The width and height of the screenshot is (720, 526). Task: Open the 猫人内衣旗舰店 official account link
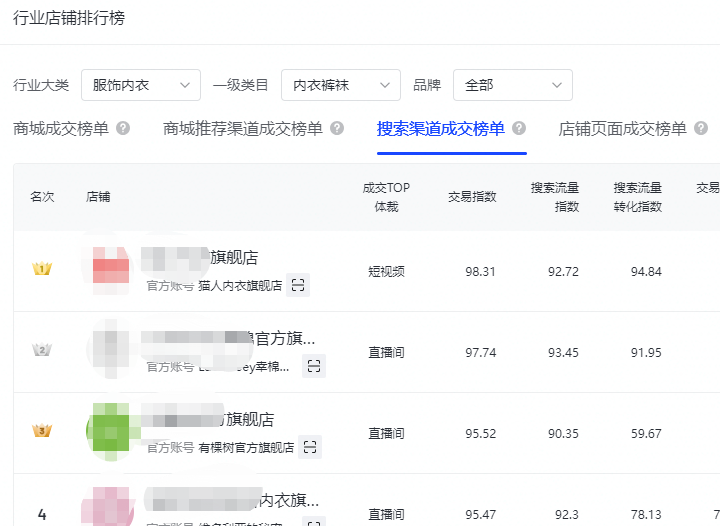pyautogui.click(x=240, y=285)
